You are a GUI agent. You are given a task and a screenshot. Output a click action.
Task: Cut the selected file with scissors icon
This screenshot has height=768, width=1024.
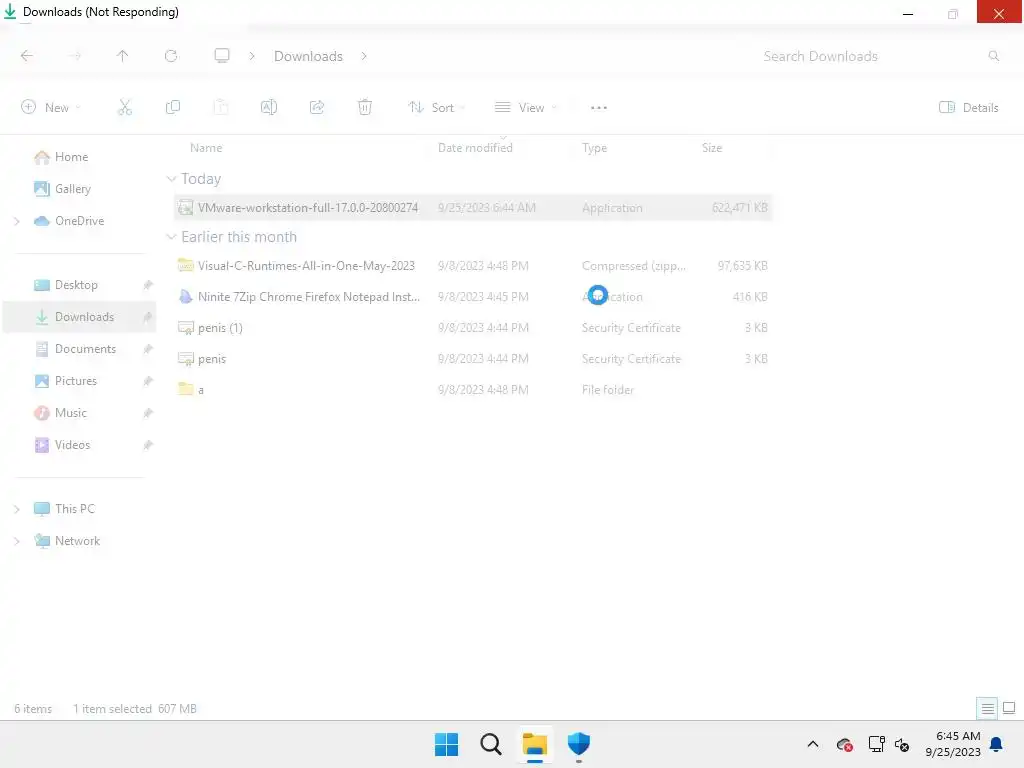tap(124, 108)
